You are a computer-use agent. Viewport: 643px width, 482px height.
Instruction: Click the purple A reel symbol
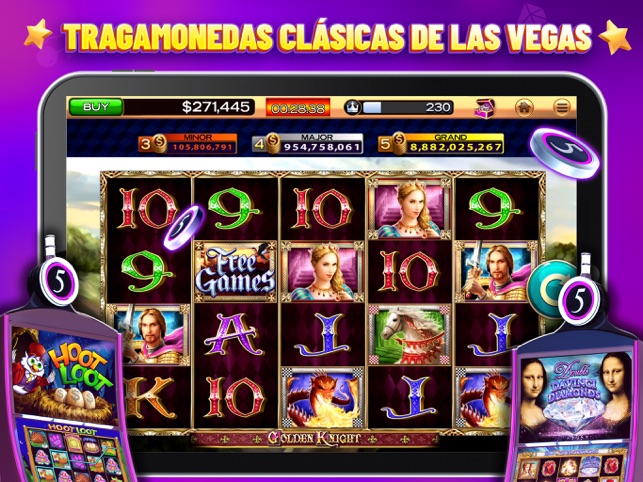(x=235, y=335)
